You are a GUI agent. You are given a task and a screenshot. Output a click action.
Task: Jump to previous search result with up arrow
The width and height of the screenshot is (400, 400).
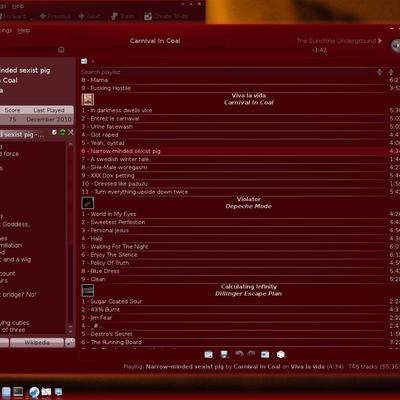[391, 72]
